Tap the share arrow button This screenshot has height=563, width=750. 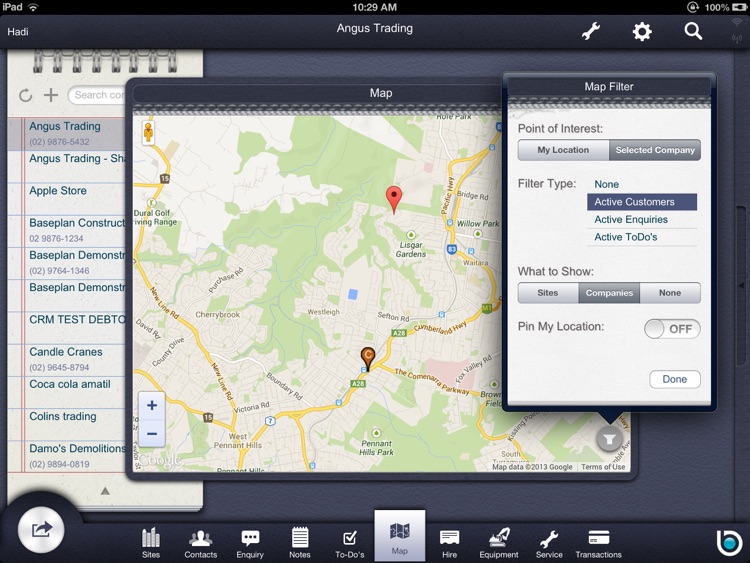point(41,530)
